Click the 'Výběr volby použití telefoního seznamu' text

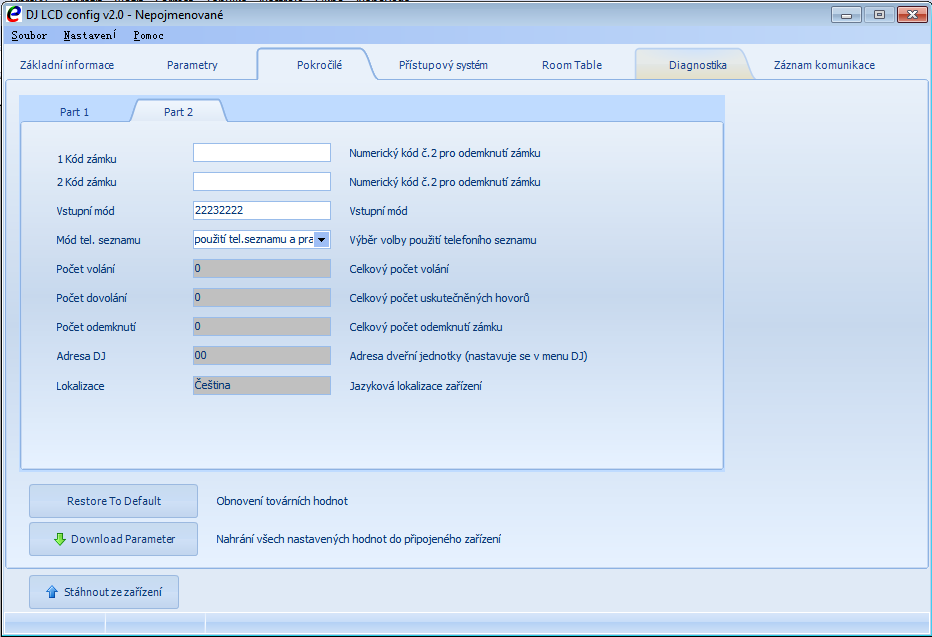[443, 240]
